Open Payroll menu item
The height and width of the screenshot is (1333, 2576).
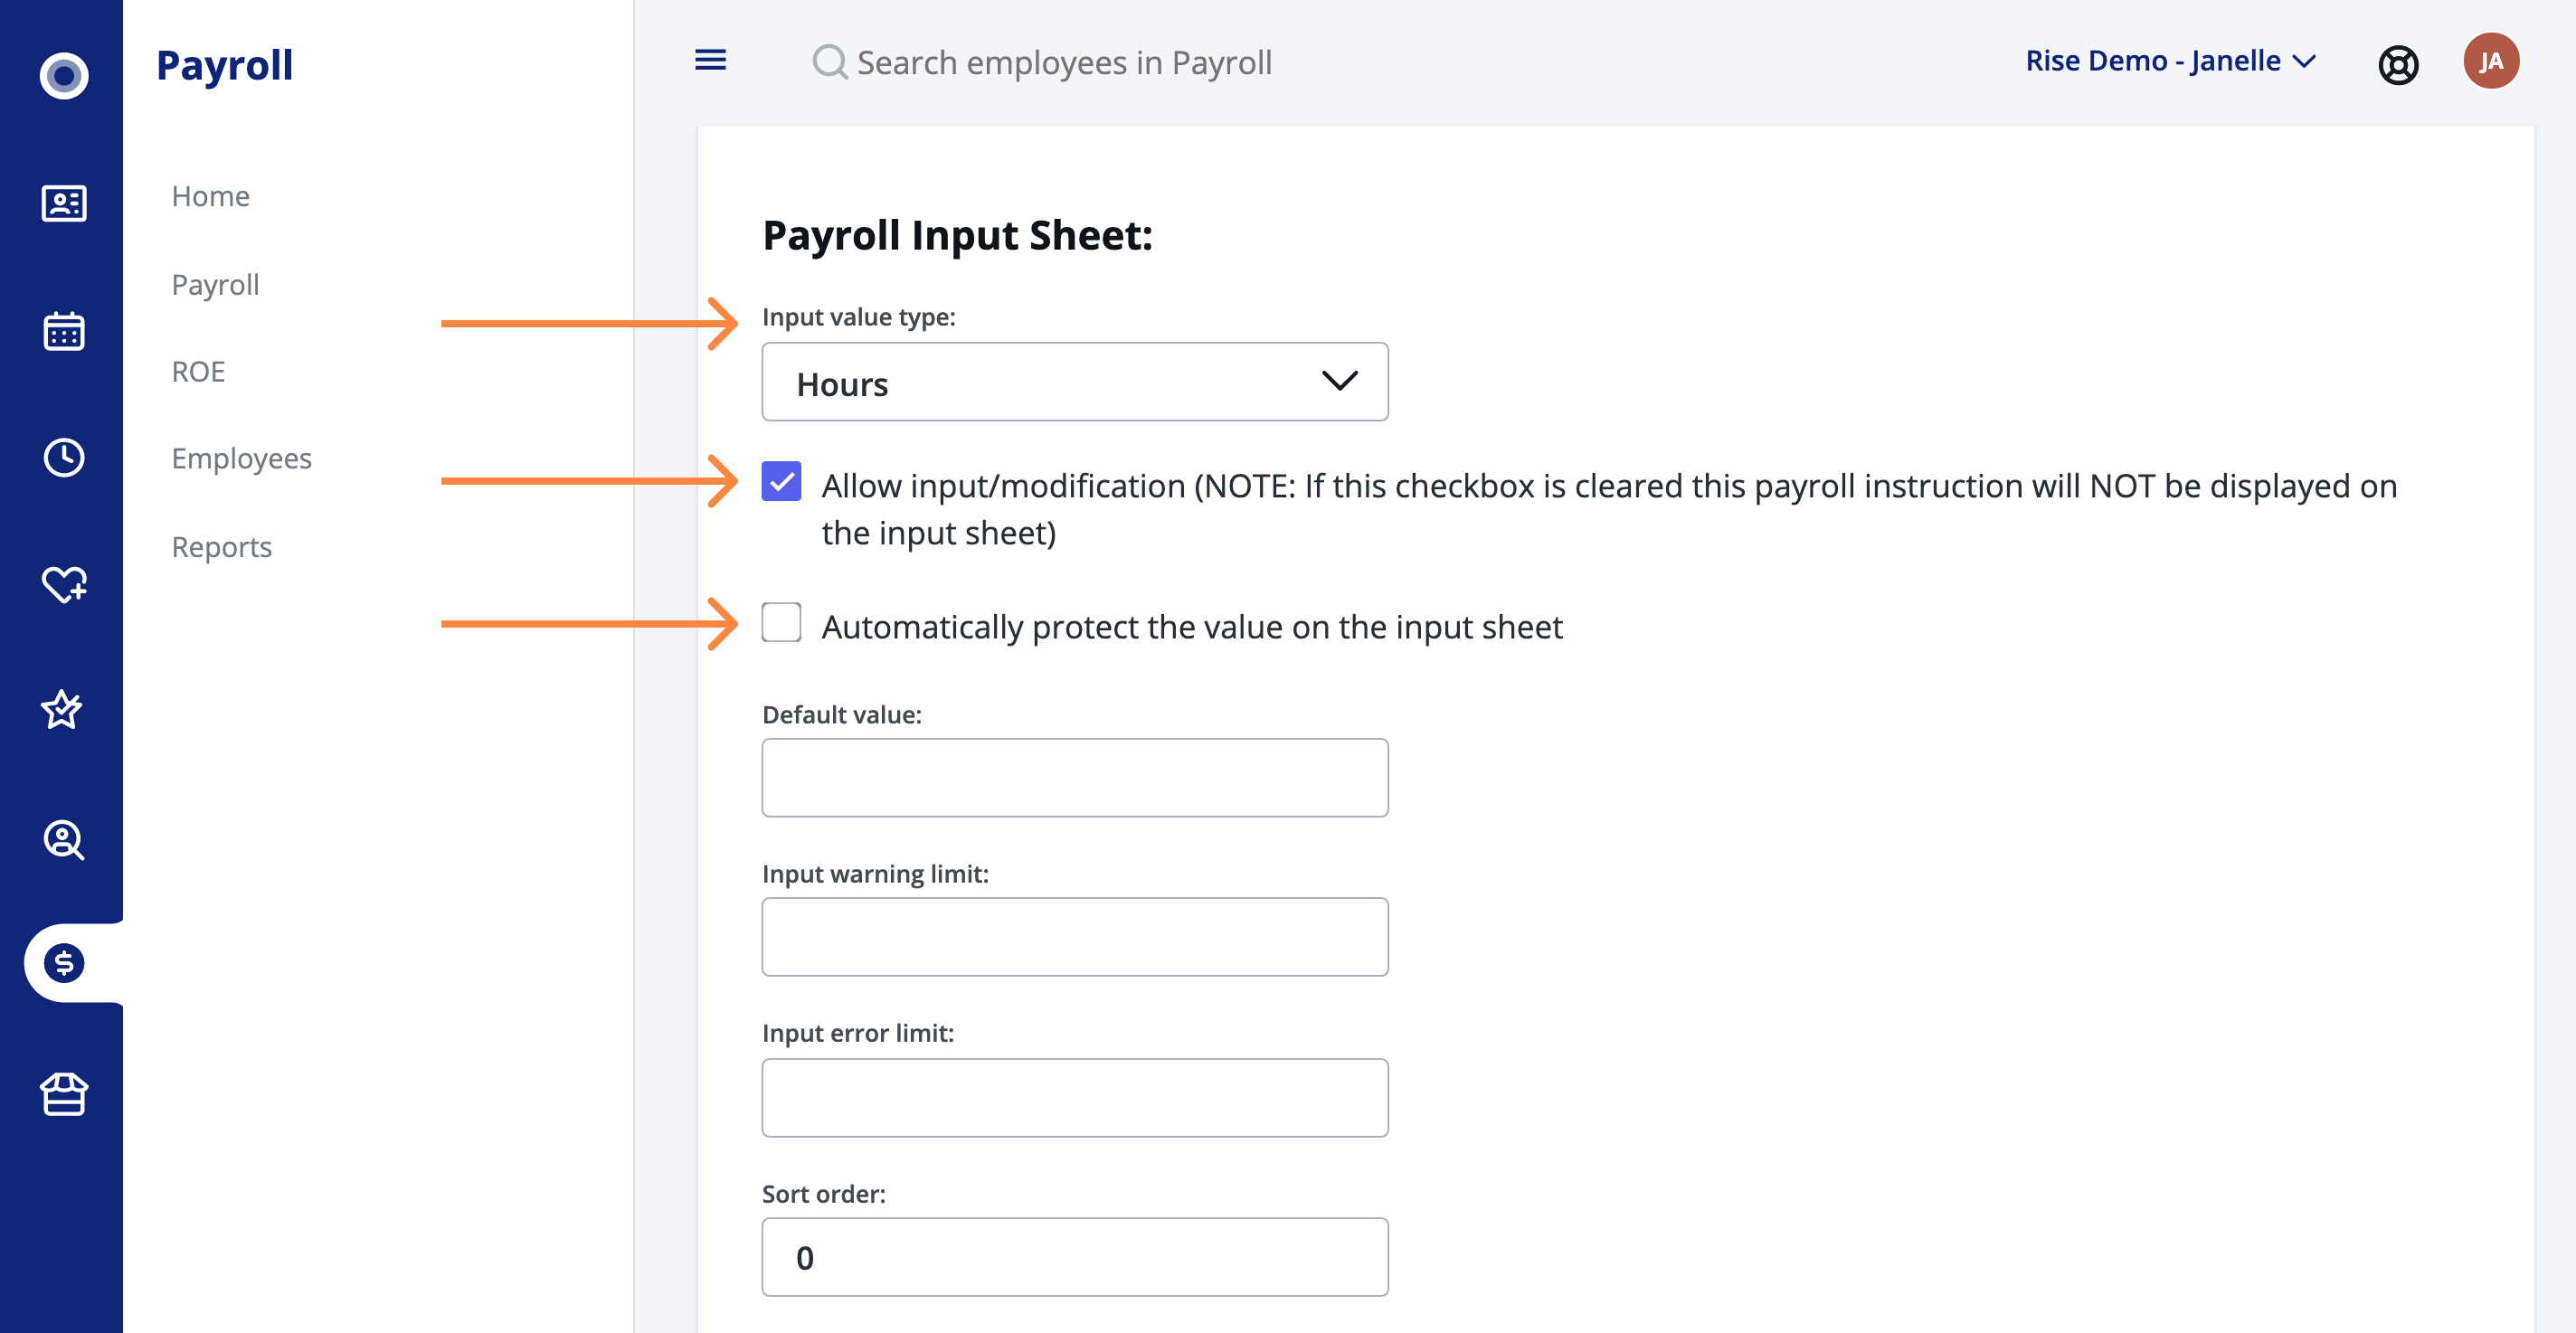click(x=215, y=285)
